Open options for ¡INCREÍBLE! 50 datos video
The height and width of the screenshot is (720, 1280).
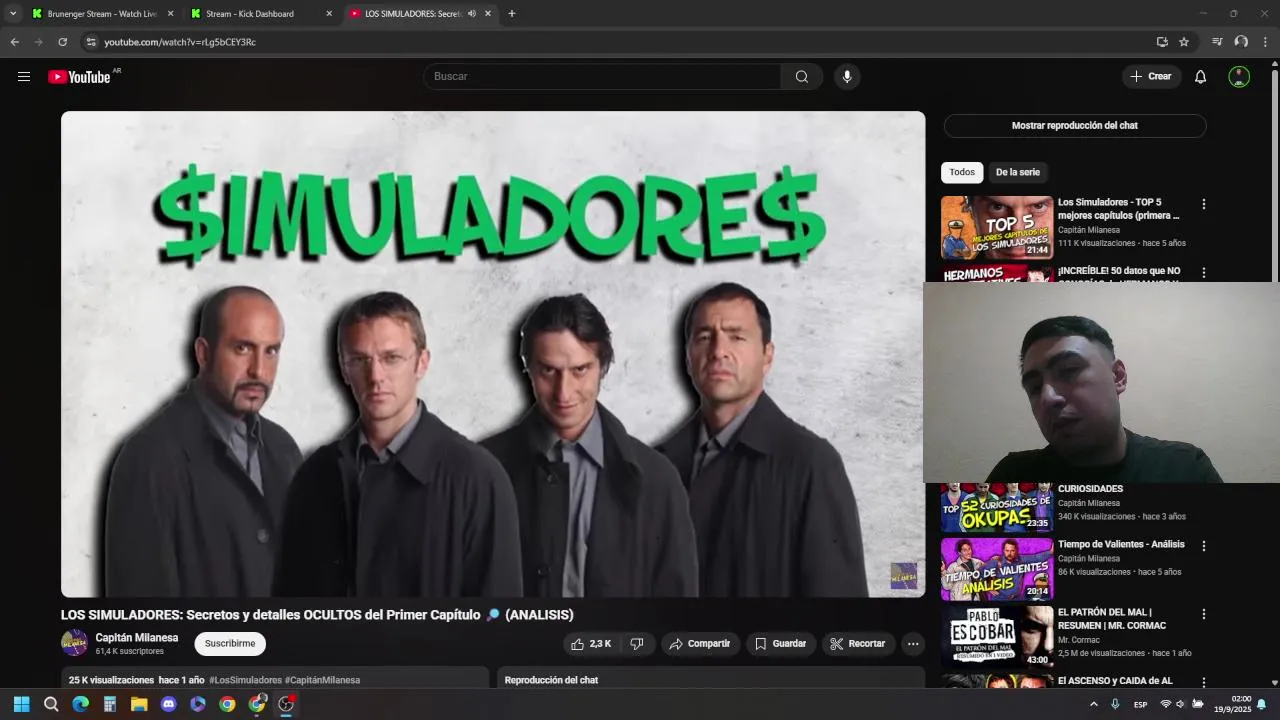[x=1204, y=272]
